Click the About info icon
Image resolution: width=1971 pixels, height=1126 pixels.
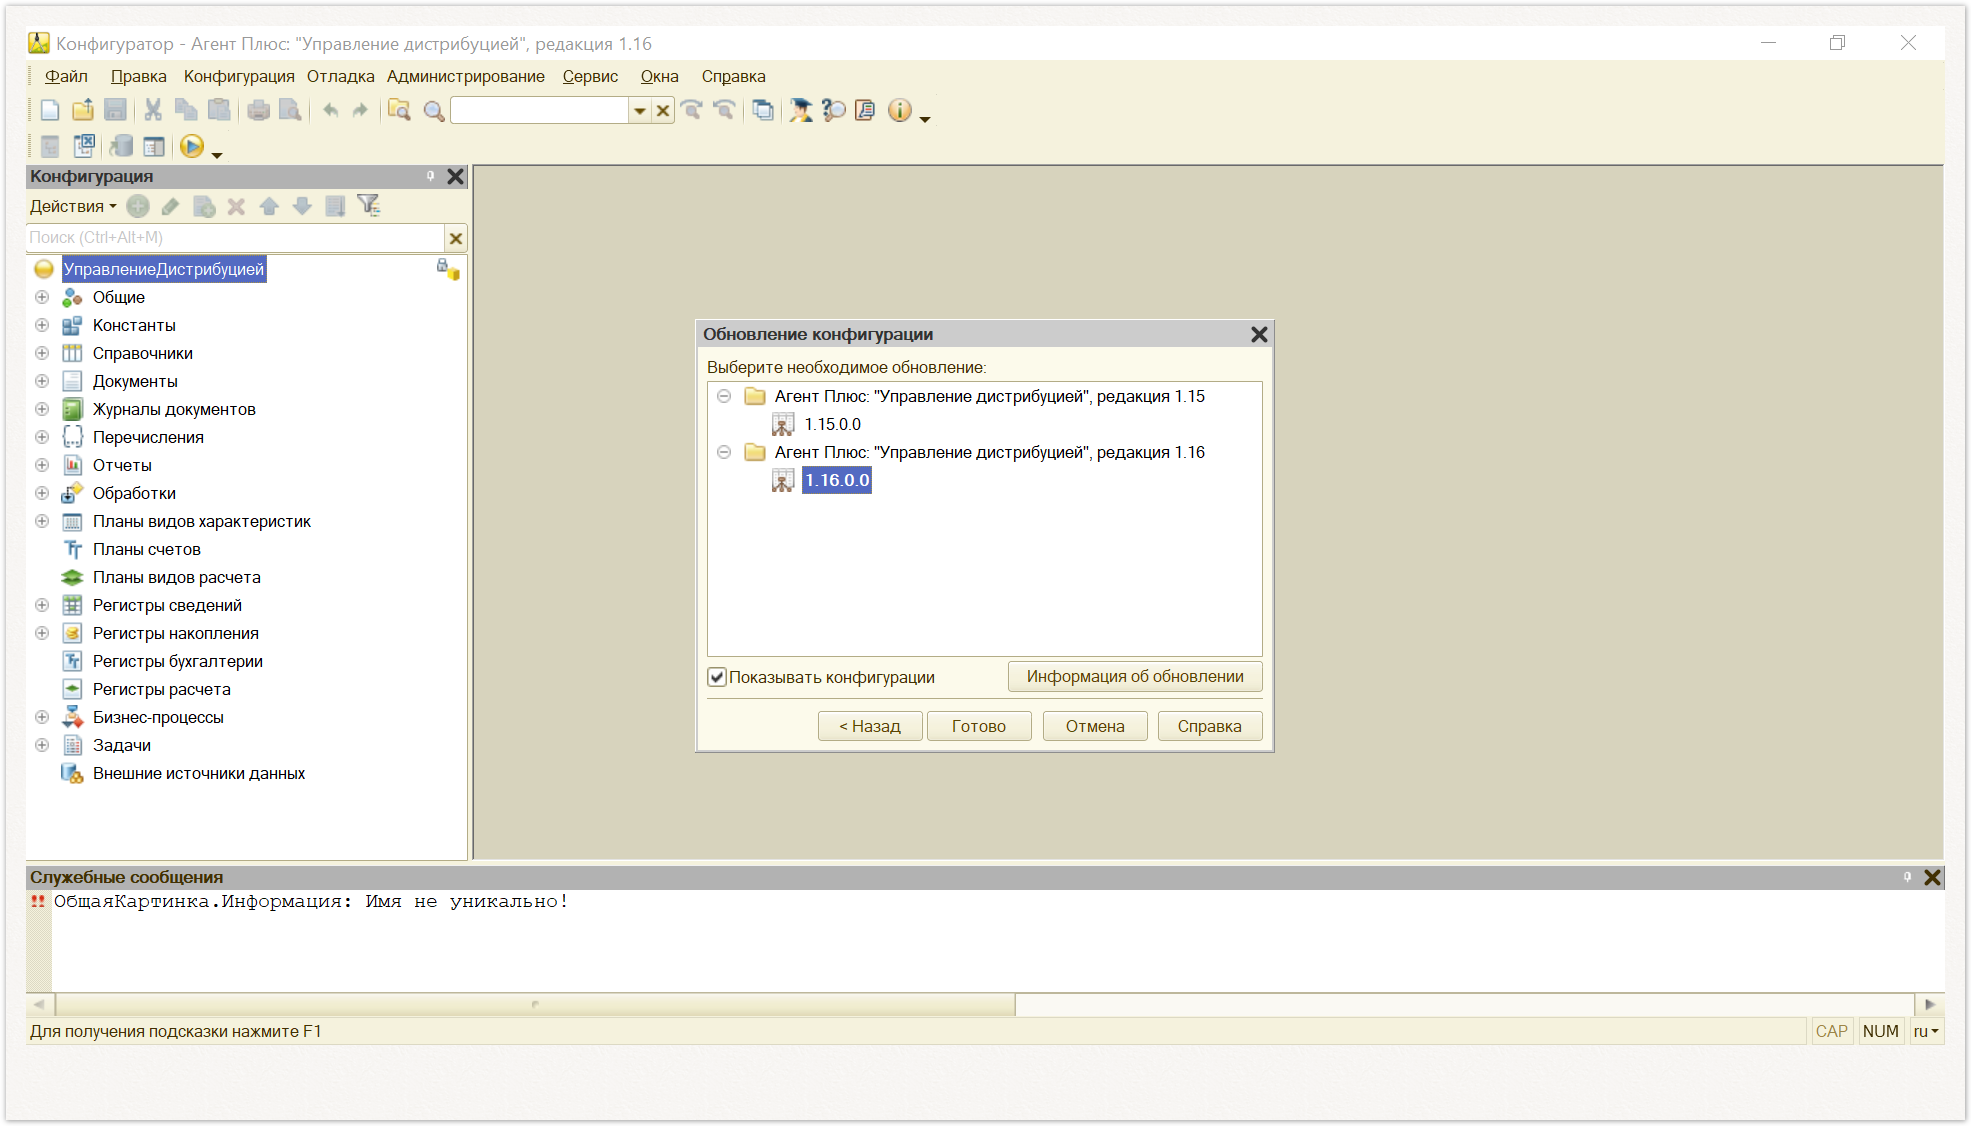pos(899,111)
